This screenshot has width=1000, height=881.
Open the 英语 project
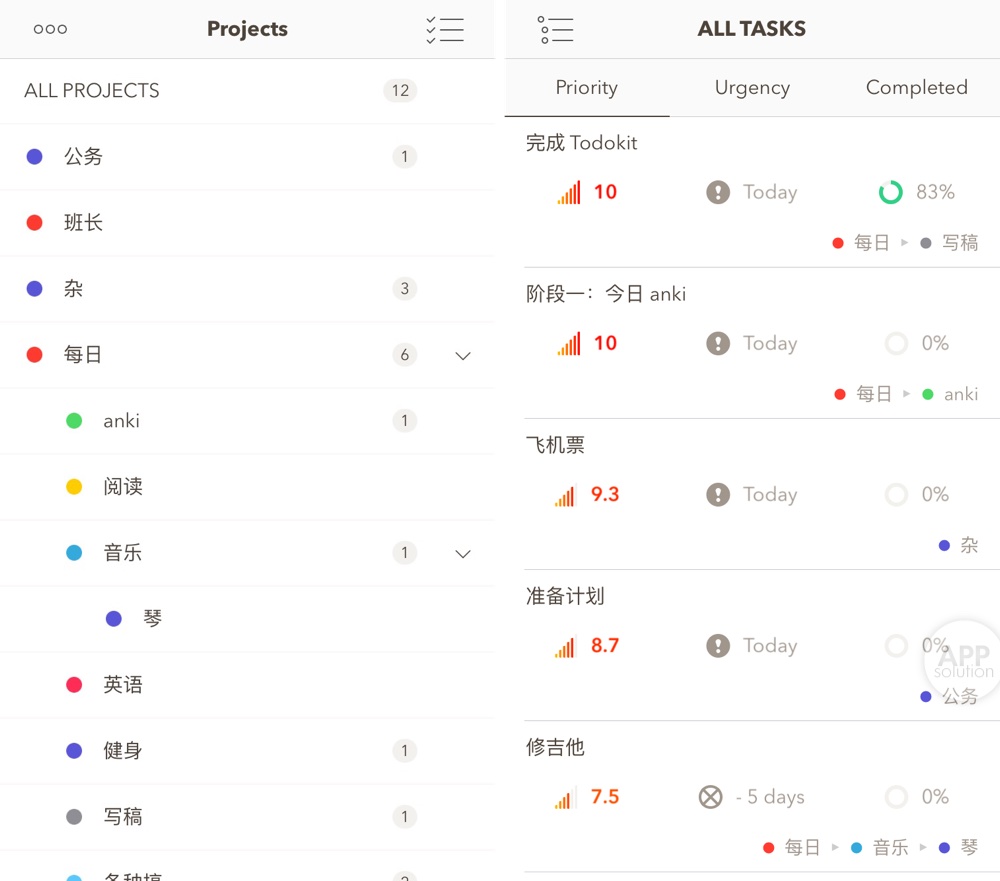point(123,685)
